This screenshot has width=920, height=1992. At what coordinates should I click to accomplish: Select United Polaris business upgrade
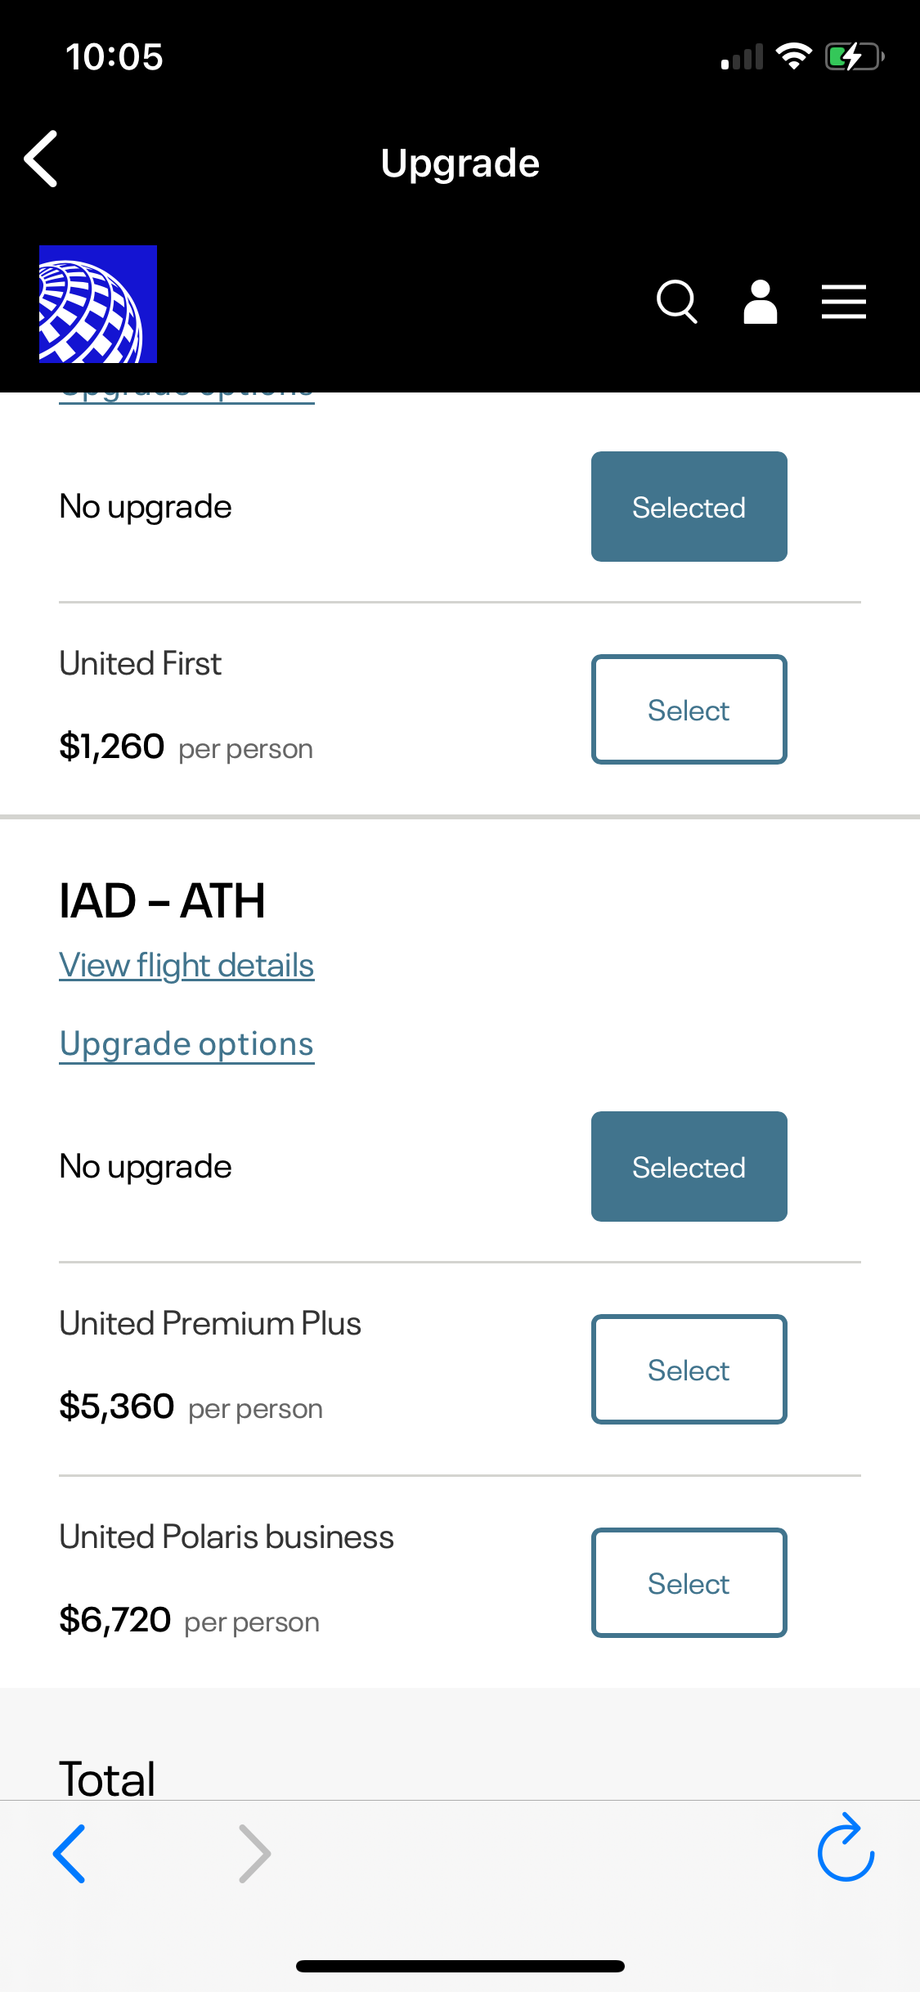pyautogui.click(x=689, y=1583)
